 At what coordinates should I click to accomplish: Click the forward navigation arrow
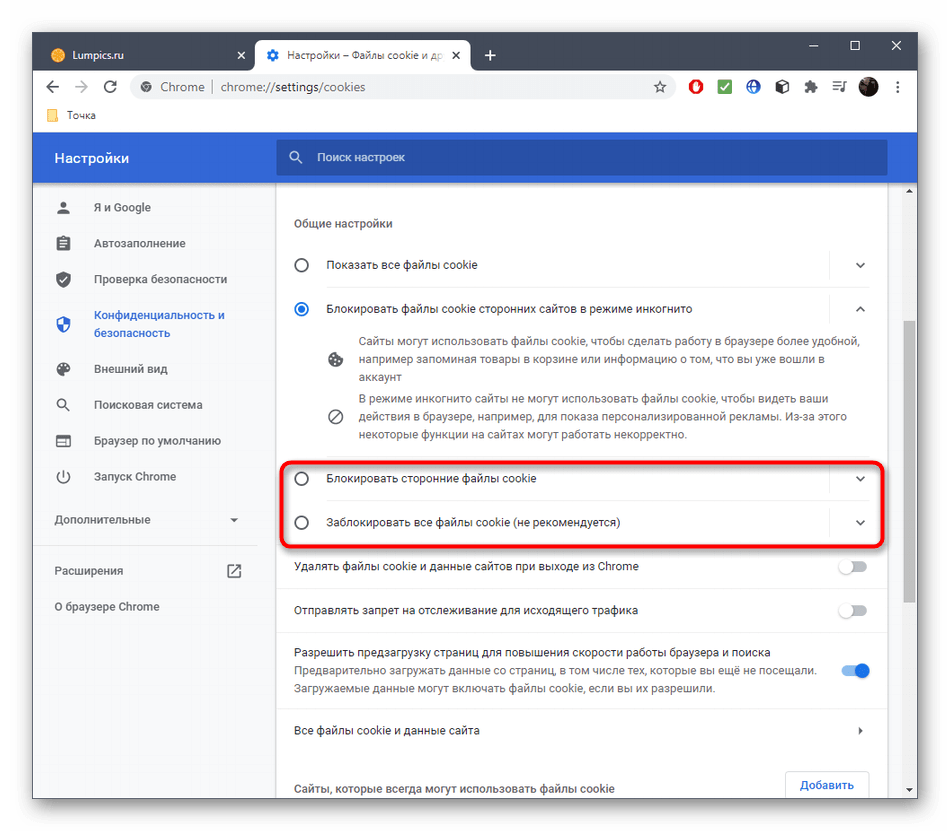81,87
